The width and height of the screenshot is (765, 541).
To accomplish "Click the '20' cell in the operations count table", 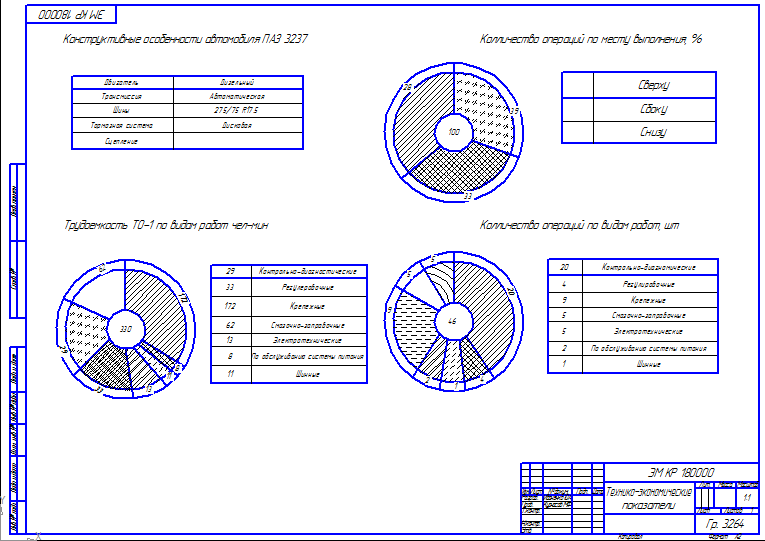I will (564, 267).
